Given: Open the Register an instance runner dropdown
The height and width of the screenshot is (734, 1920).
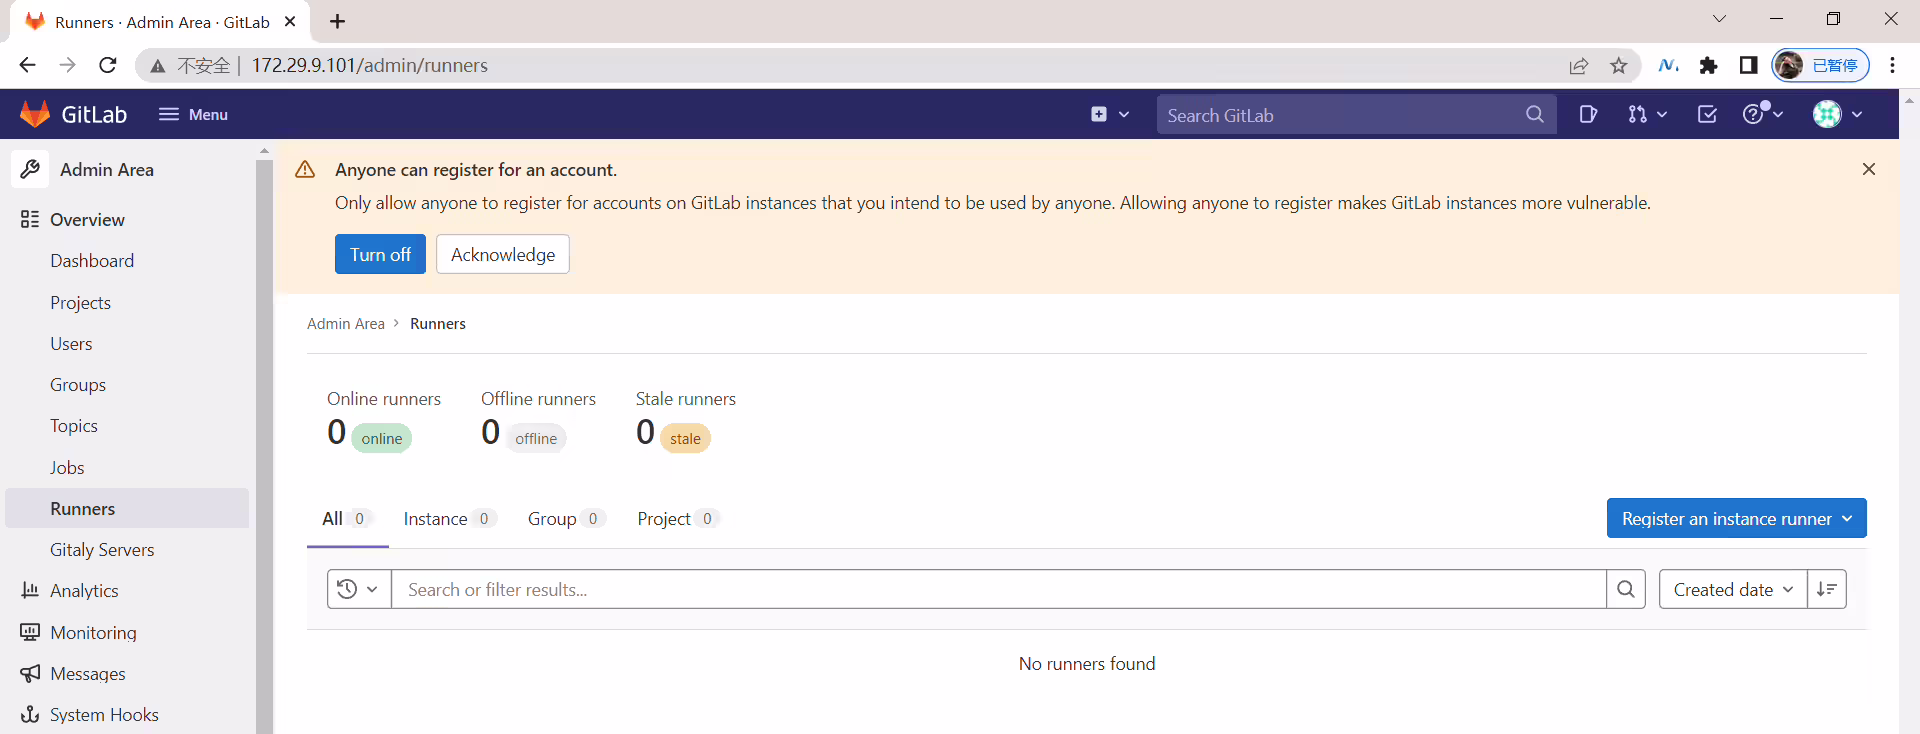Looking at the screenshot, I should click(x=1736, y=518).
